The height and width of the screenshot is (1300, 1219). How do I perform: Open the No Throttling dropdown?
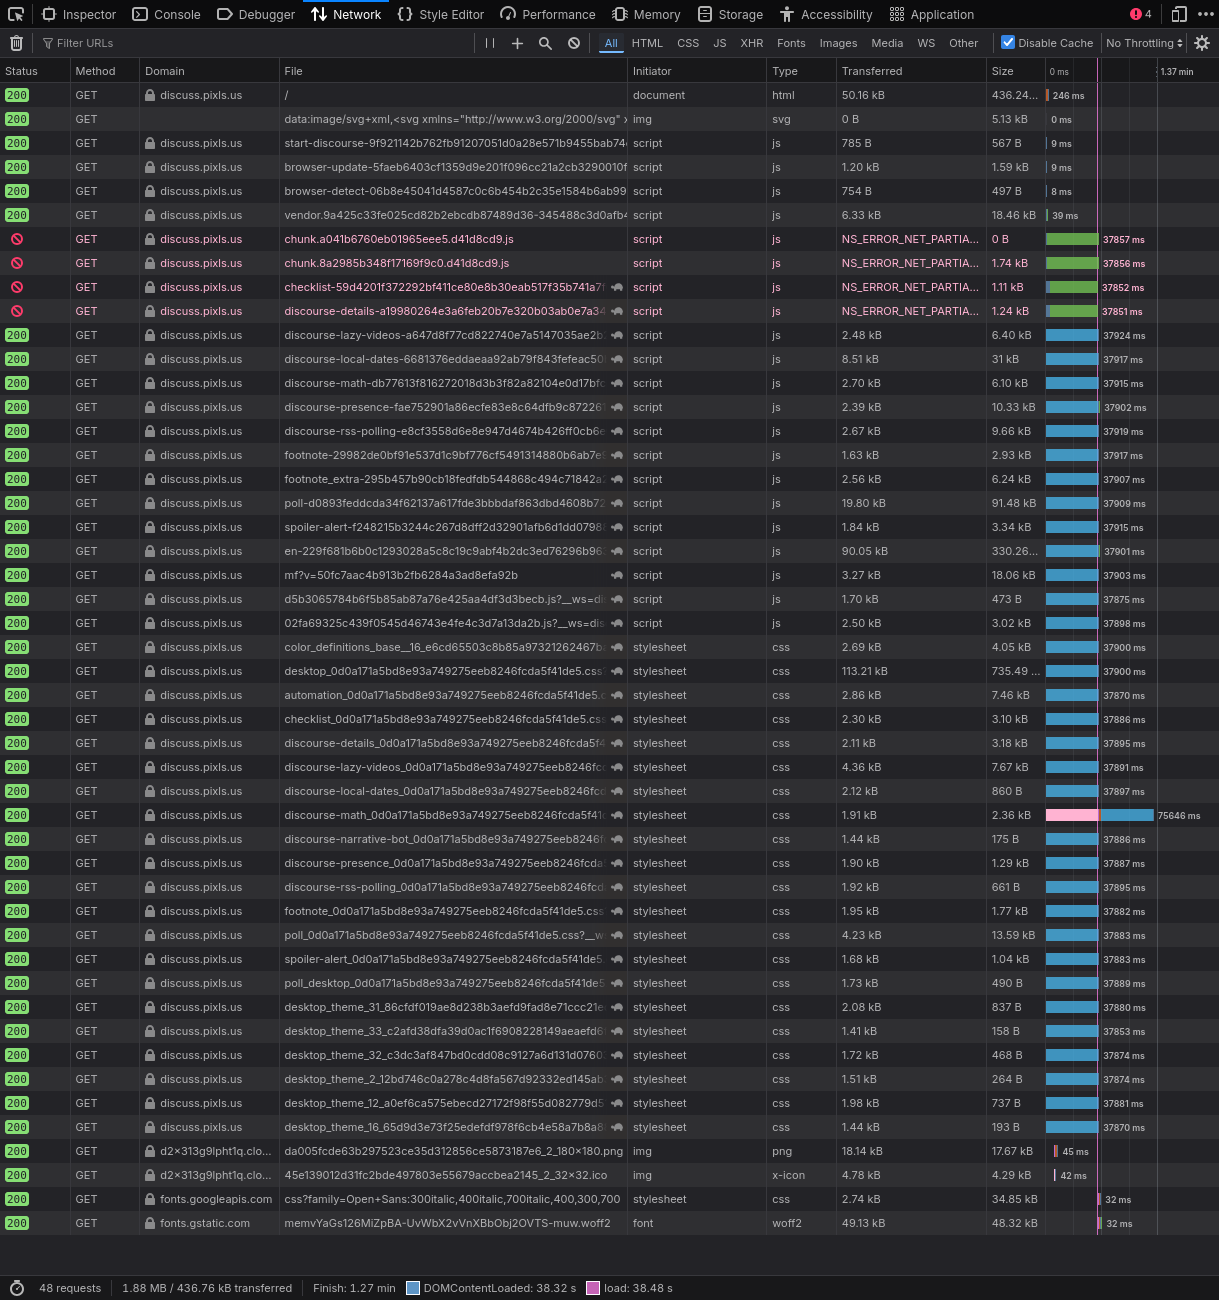pyautogui.click(x=1144, y=43)
